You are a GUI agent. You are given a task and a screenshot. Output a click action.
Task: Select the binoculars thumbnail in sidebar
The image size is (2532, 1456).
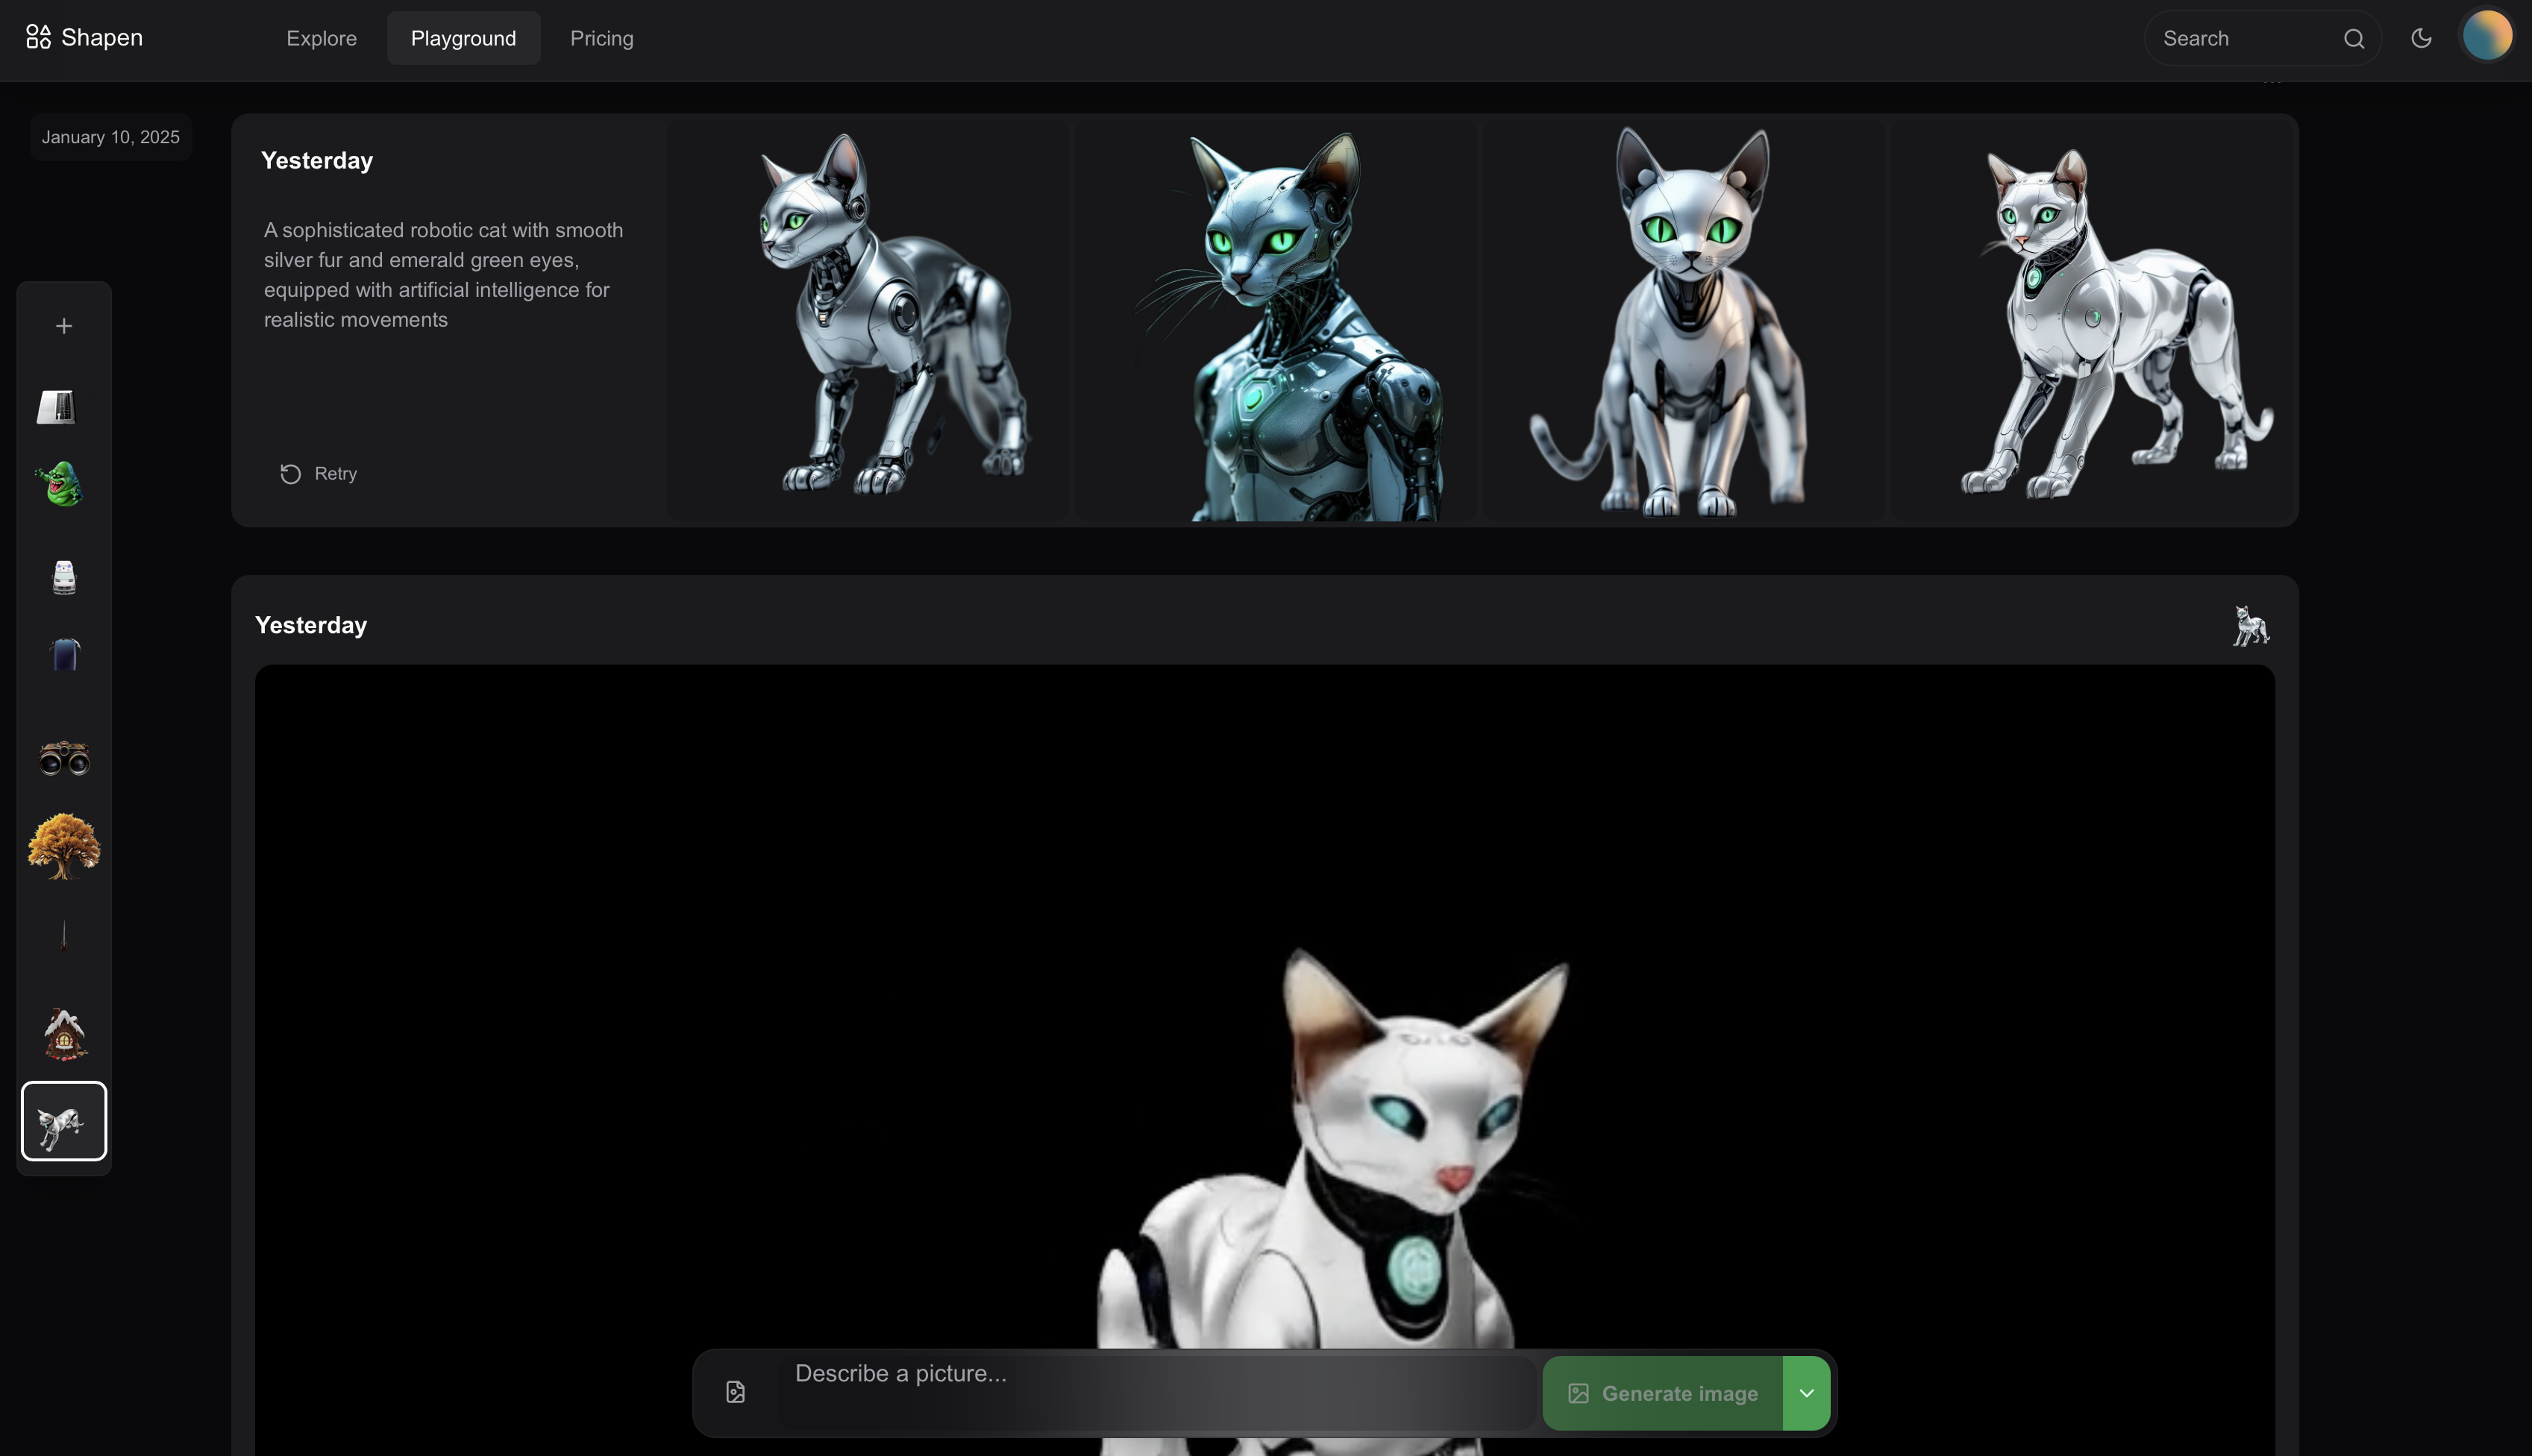(x=64, y=758)
